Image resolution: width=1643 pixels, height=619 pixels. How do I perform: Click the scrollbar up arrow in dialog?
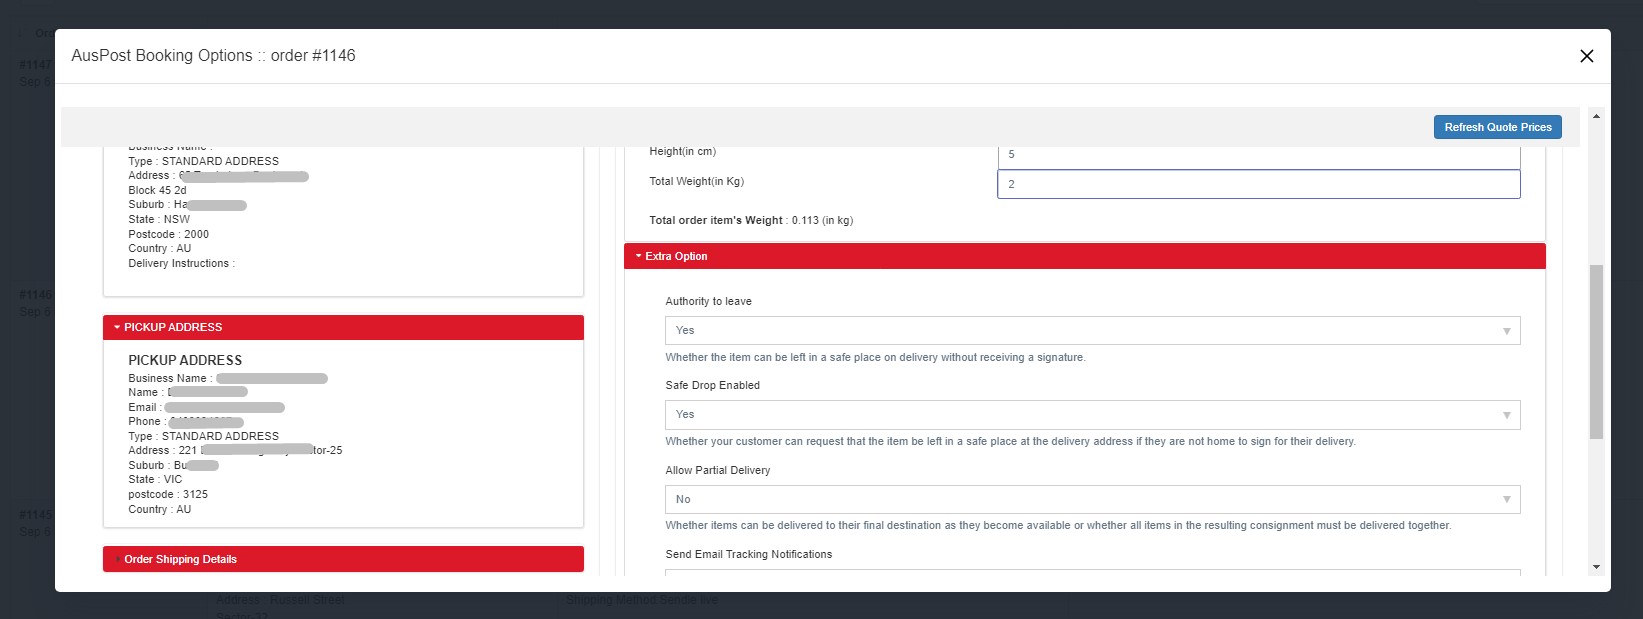click(1596, 116)
